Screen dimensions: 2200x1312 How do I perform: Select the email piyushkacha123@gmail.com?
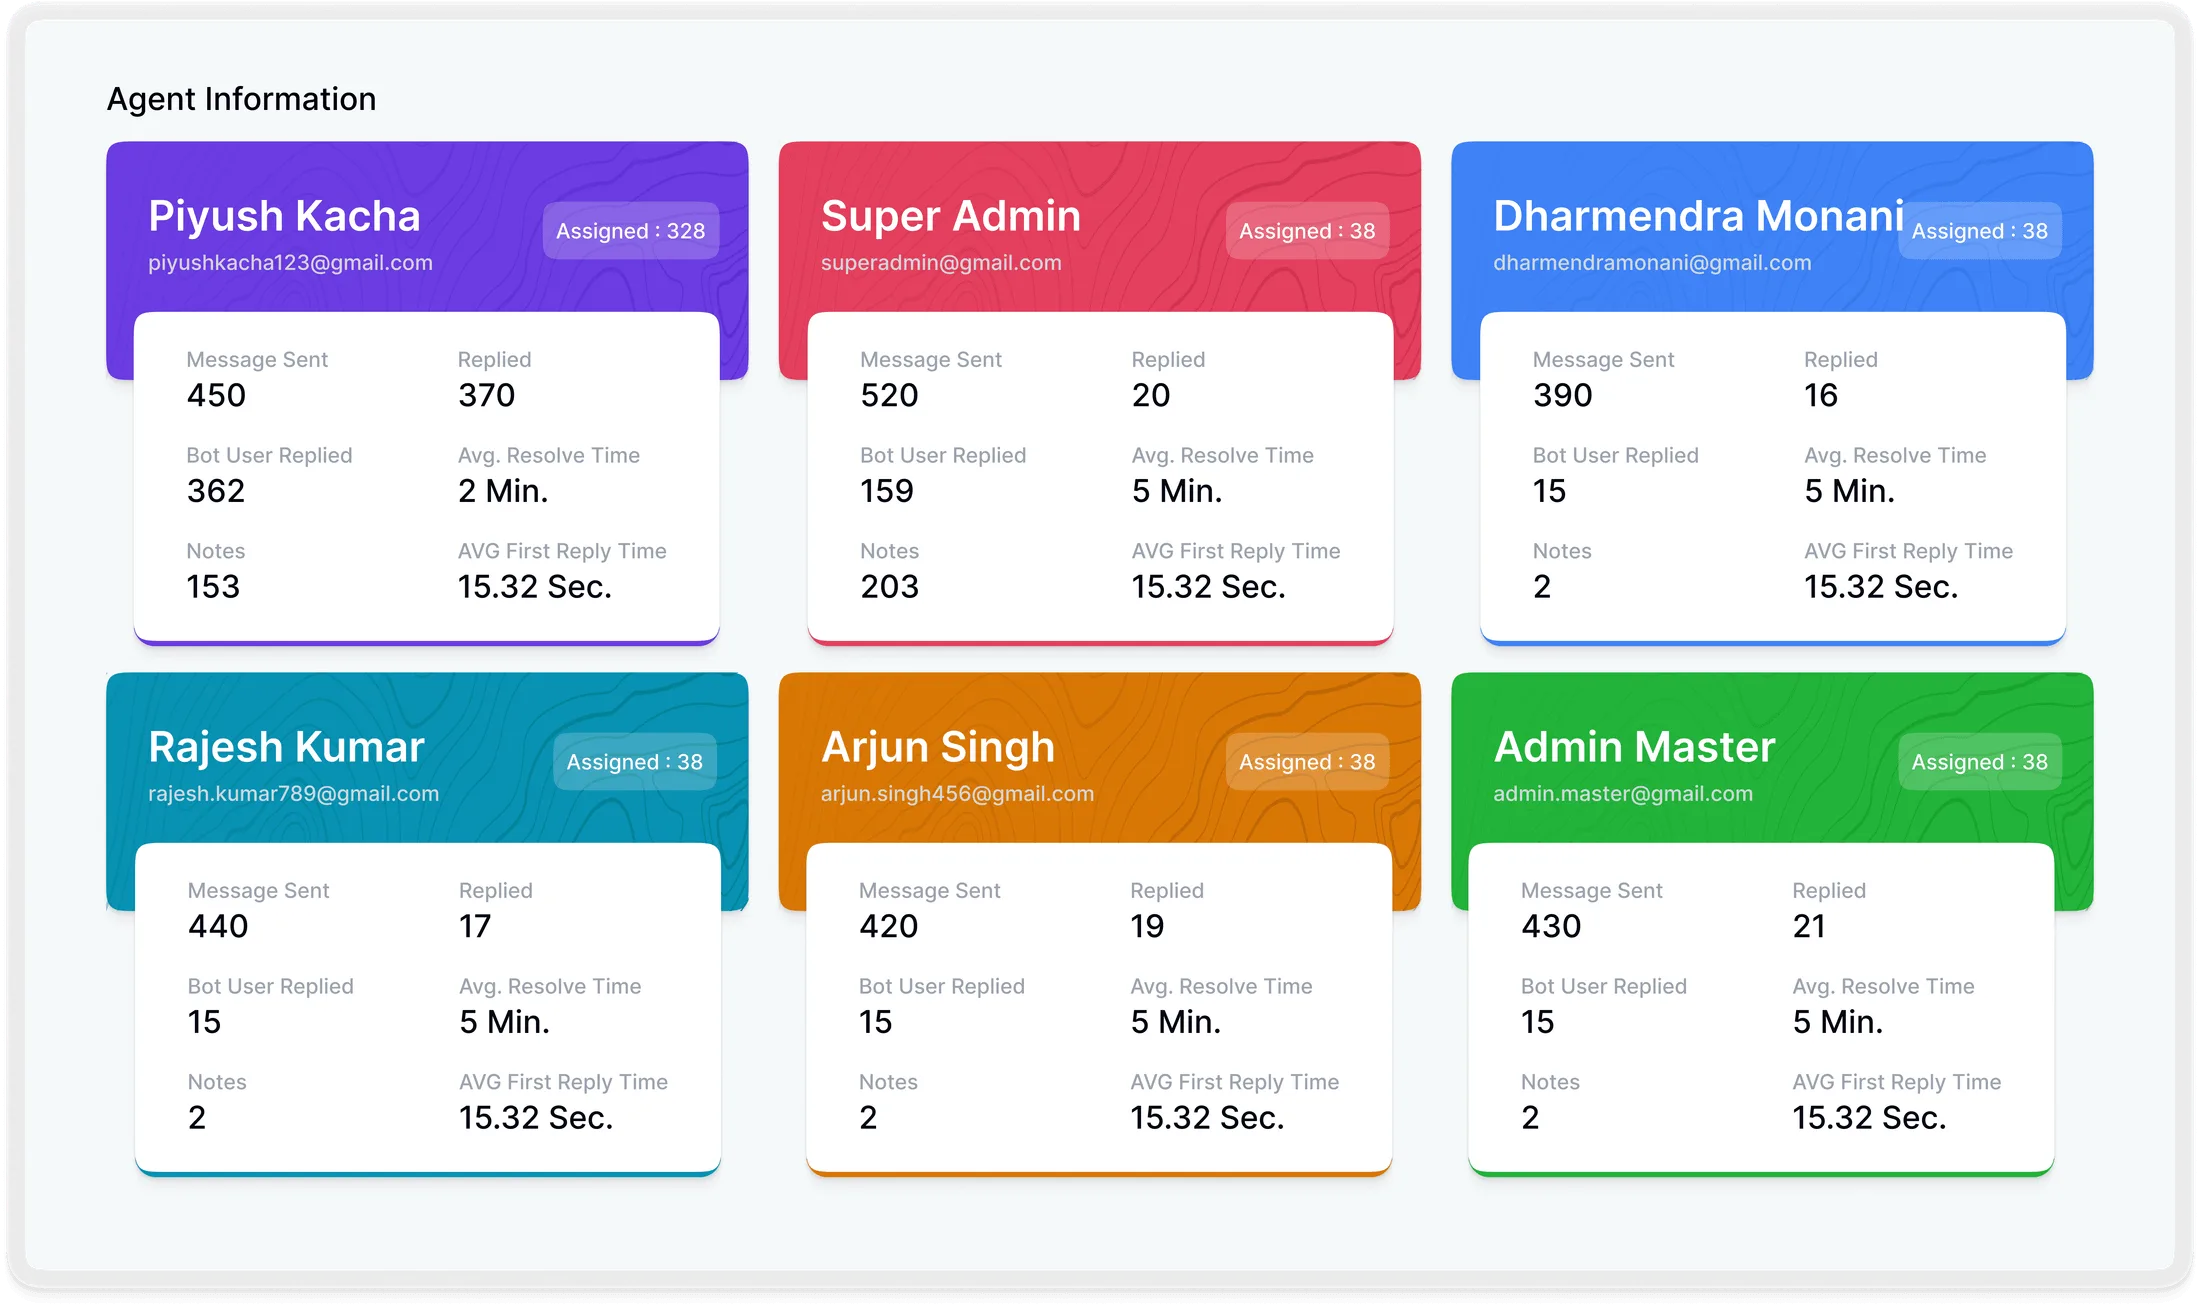click(x=290, y=262)
